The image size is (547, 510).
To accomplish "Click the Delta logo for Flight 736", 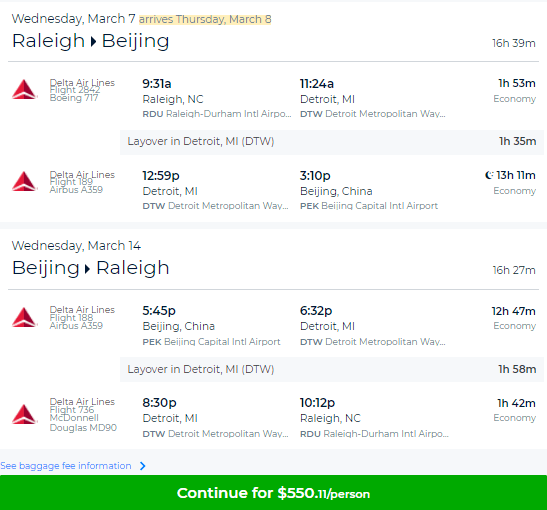I will (x=24, y=414).
